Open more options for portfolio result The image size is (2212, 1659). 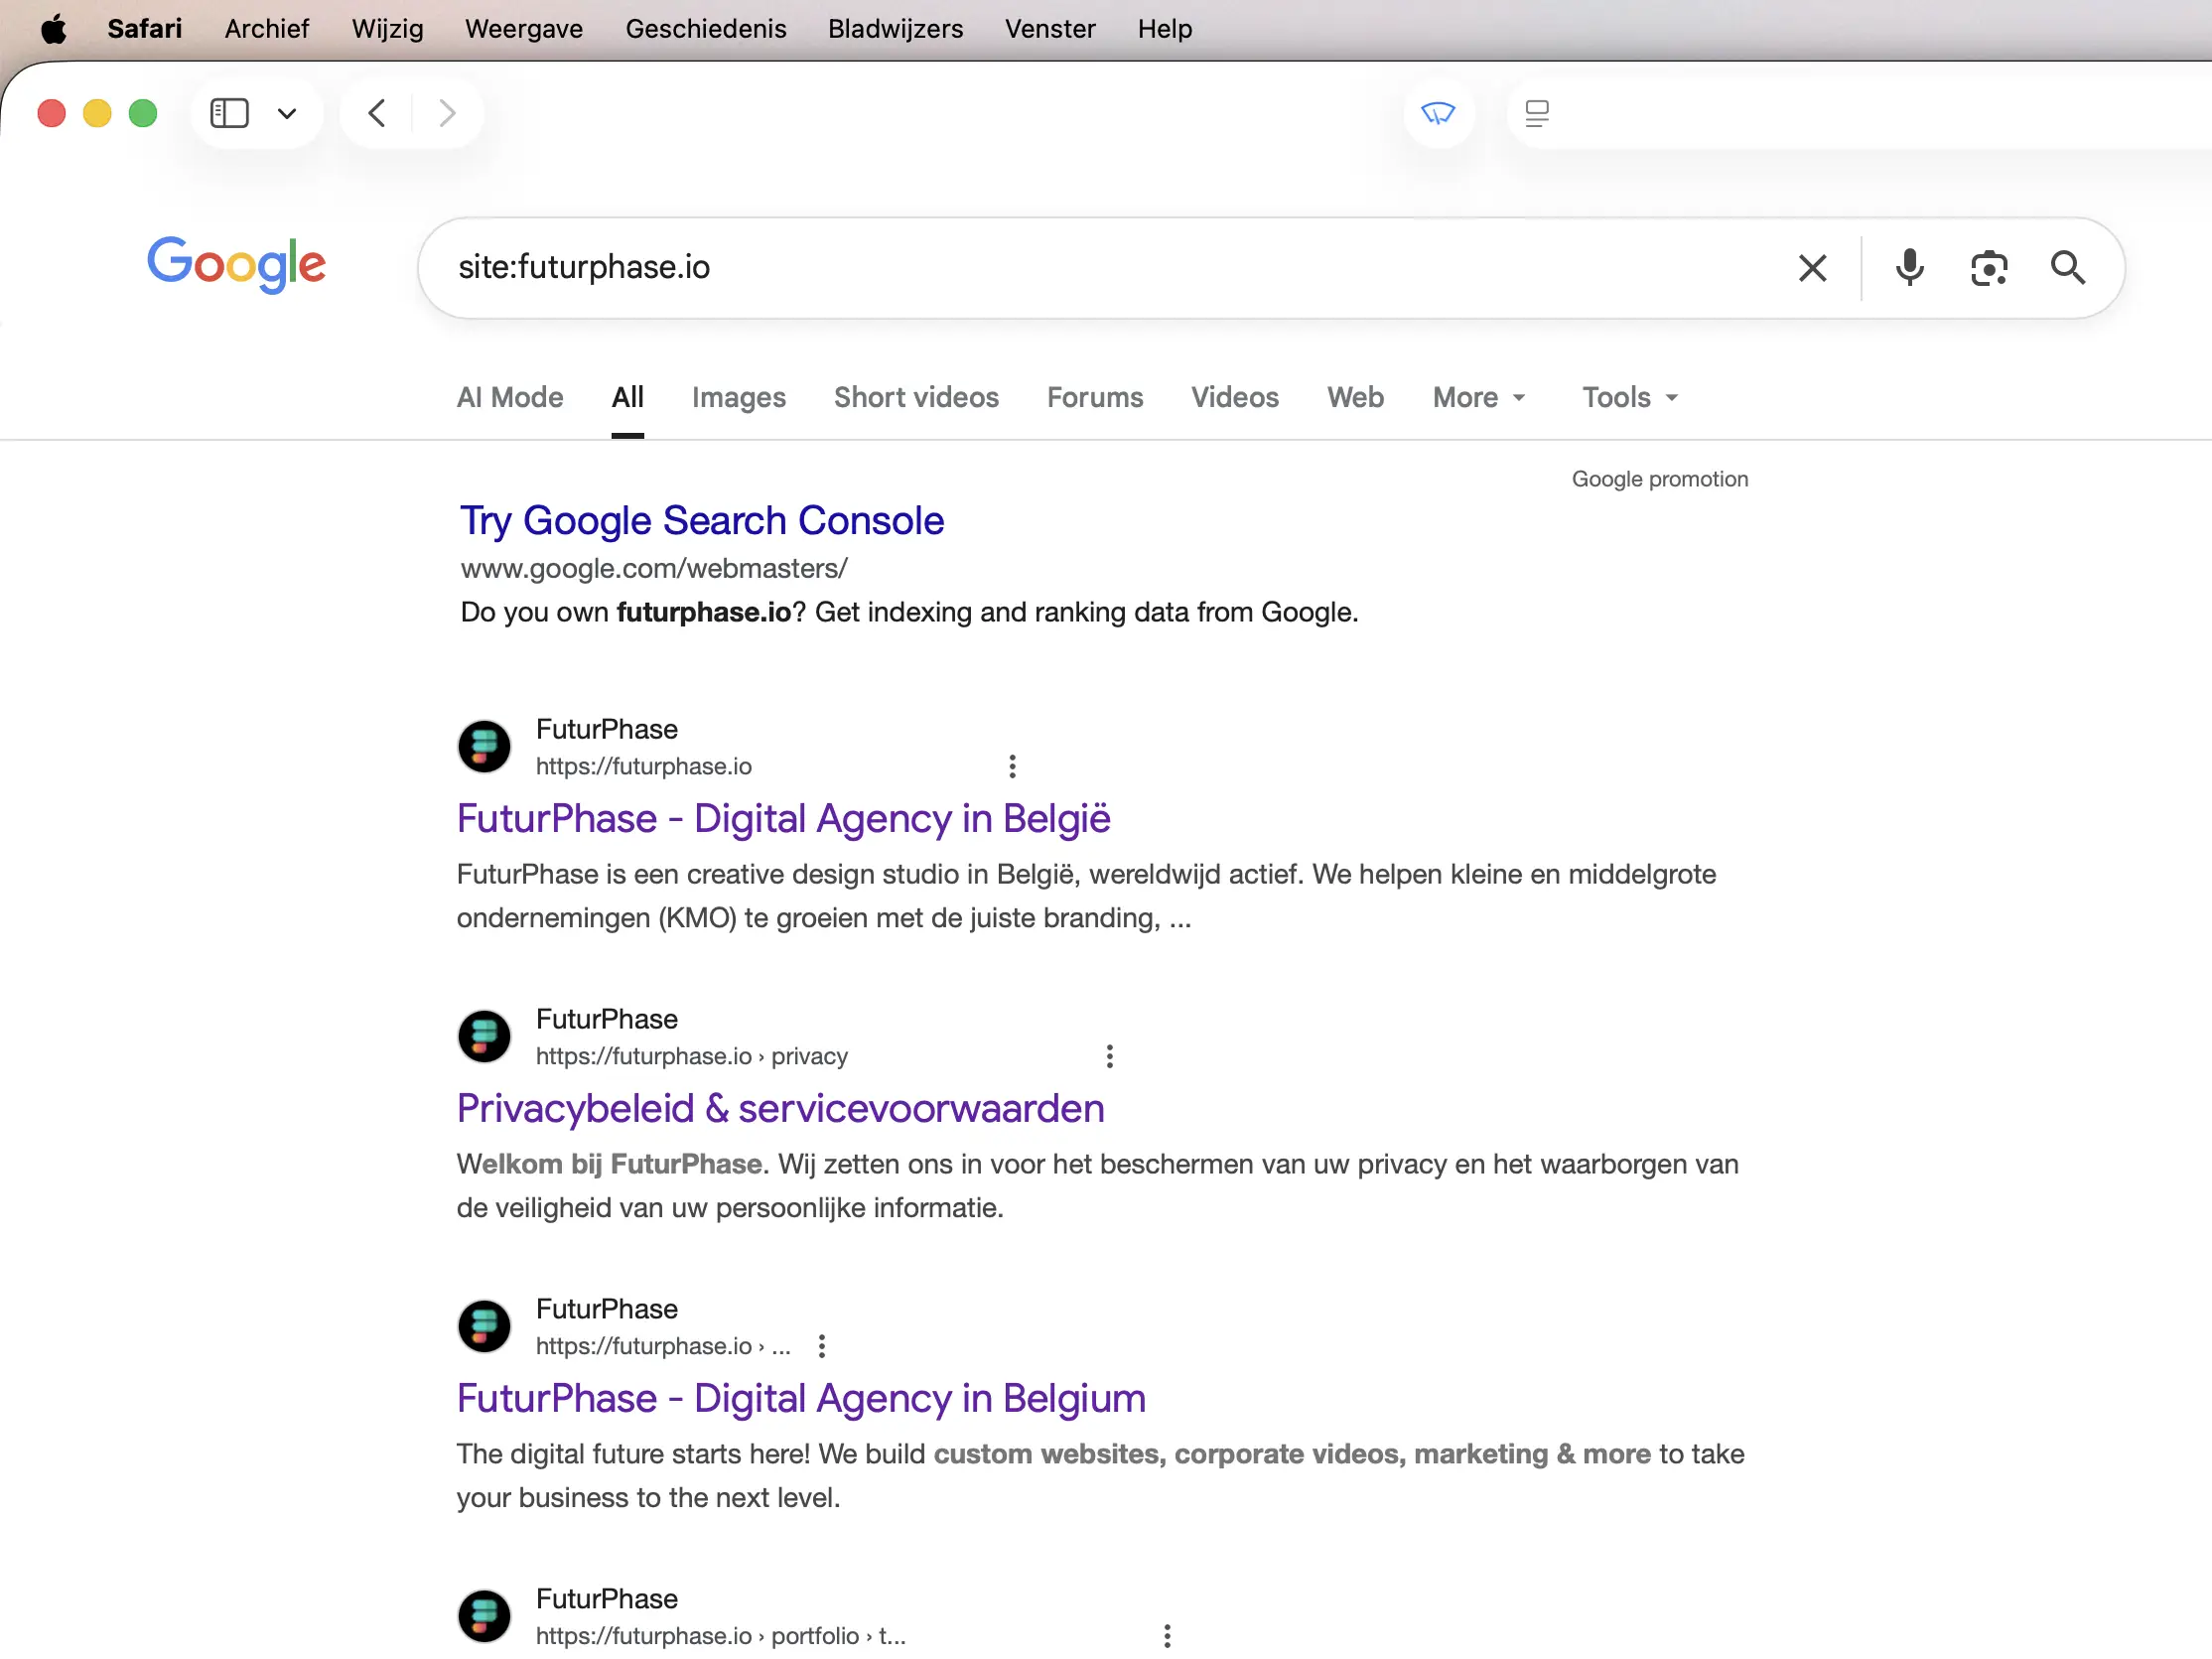(1166, 1636)
